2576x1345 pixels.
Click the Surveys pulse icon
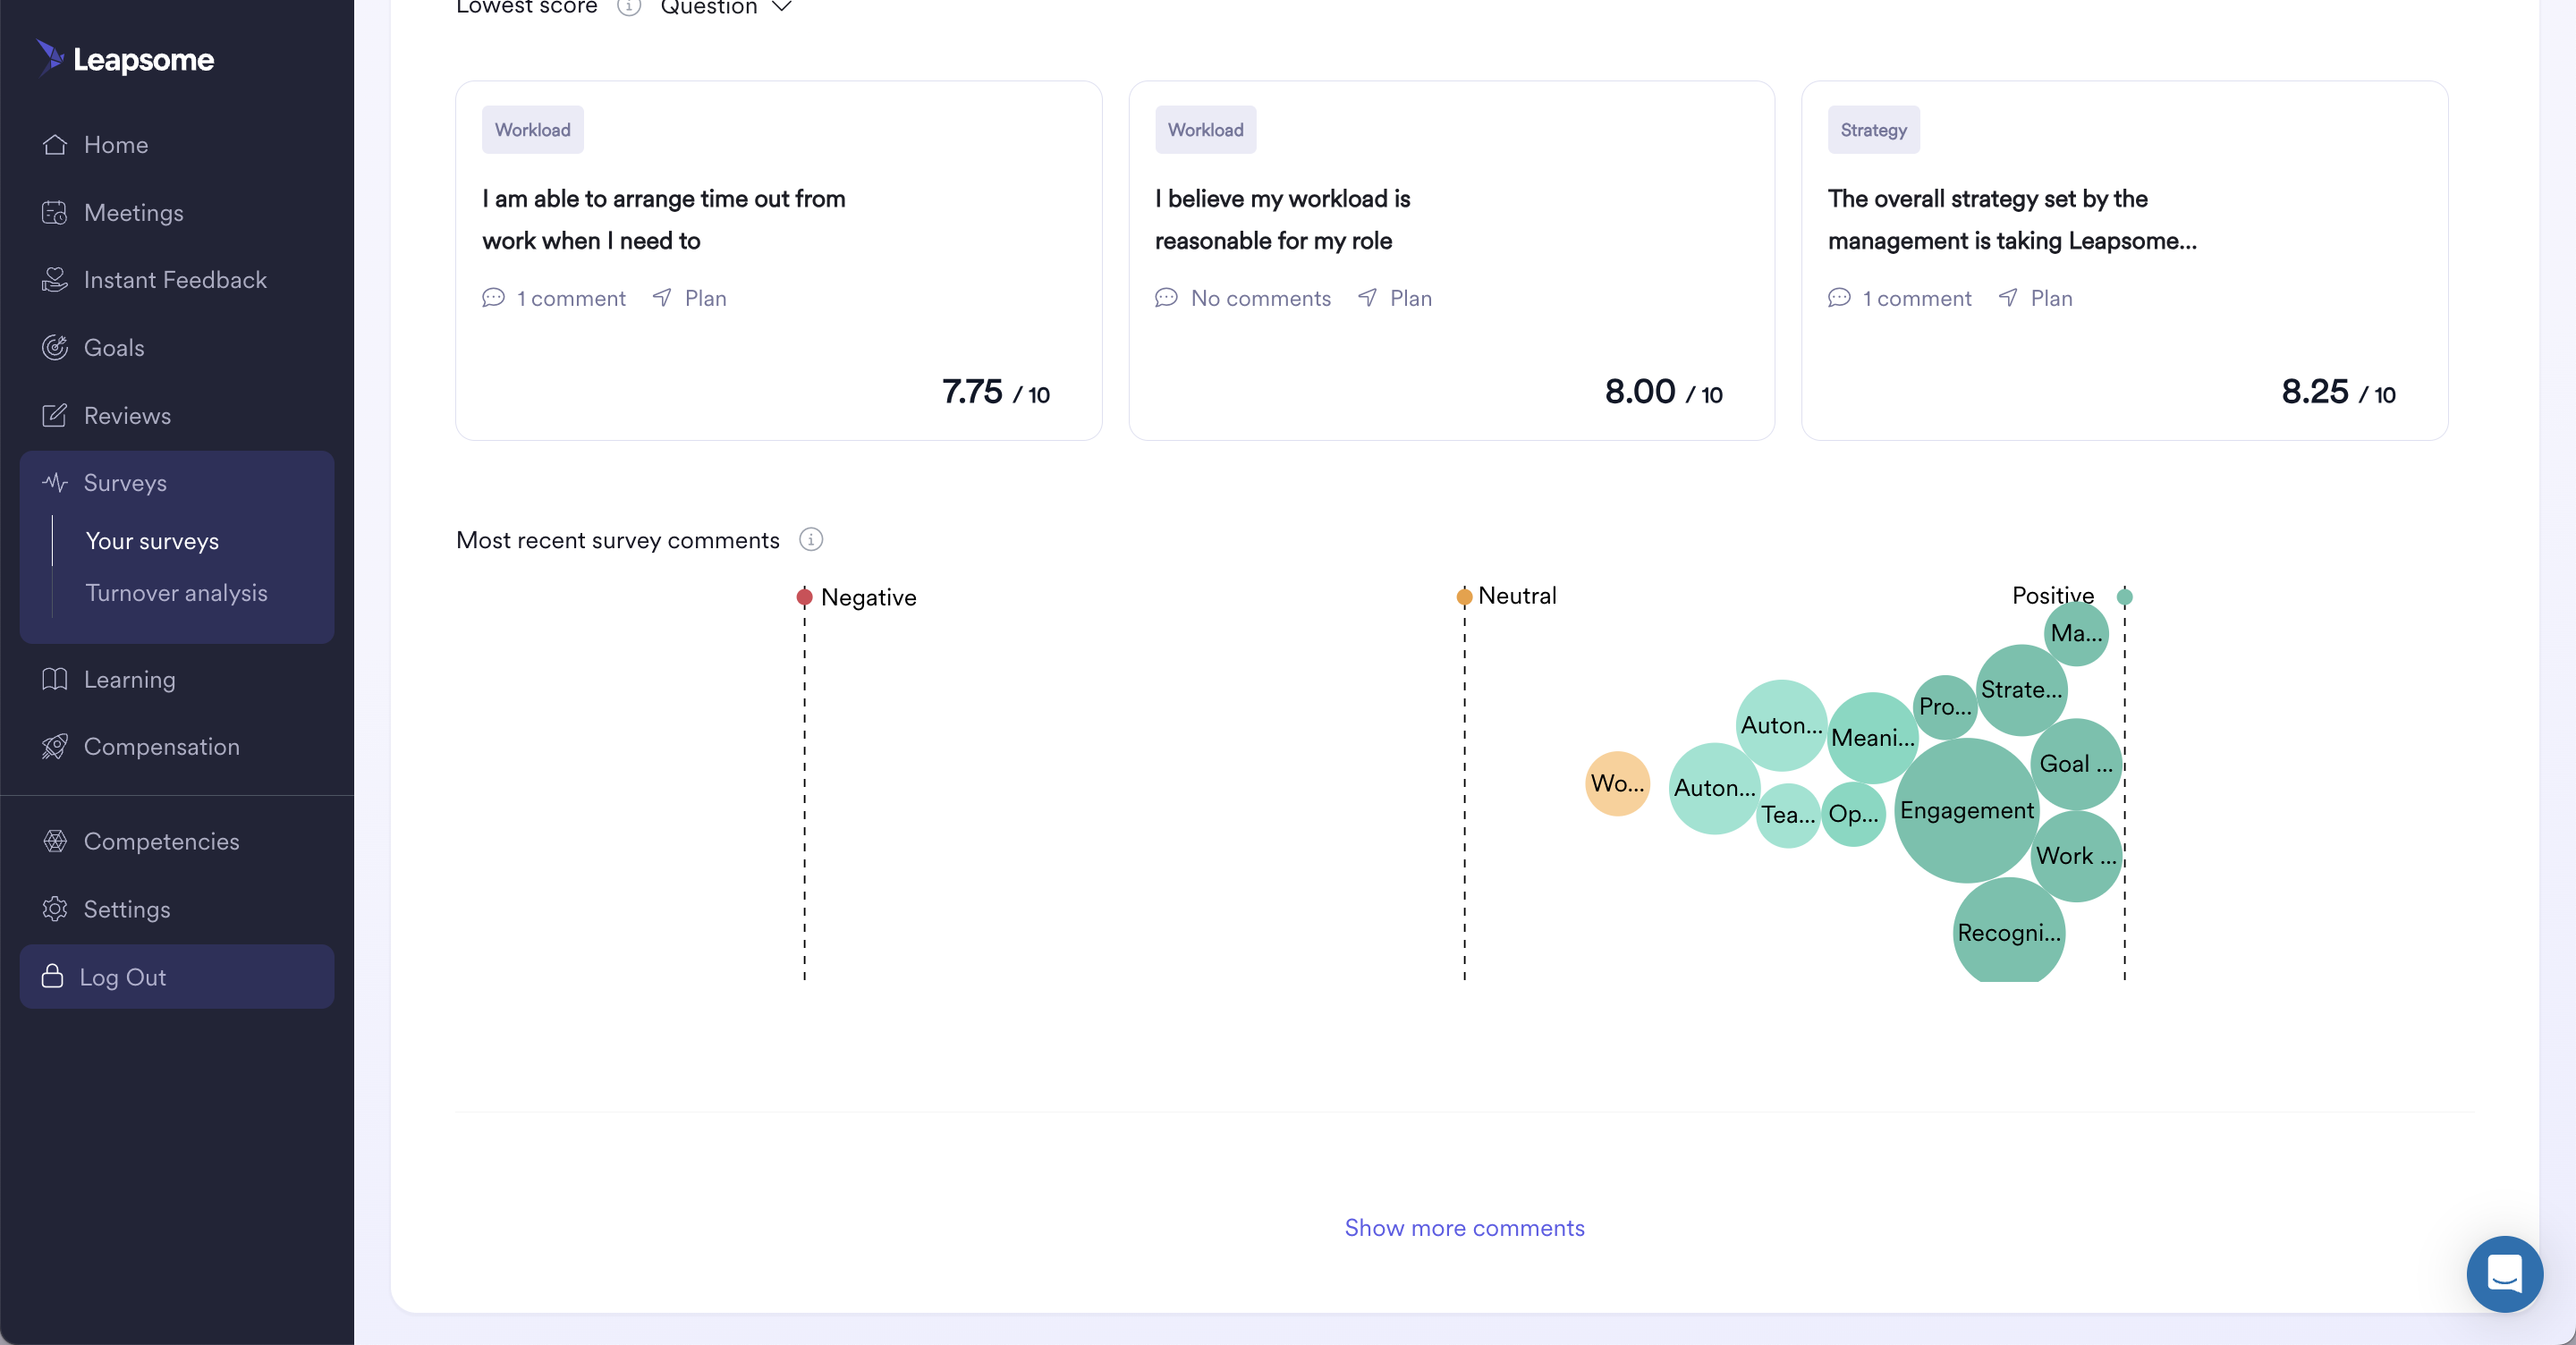click(x=55, y=483)
